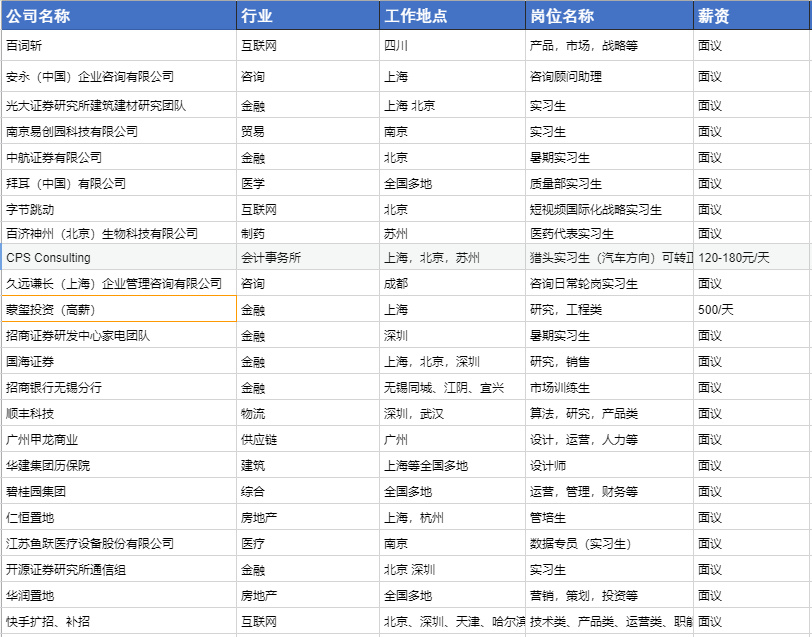Viewport: 812px width, 637px height.
Task: Click the cell CPS Consulting
Action: coord(119,257)
